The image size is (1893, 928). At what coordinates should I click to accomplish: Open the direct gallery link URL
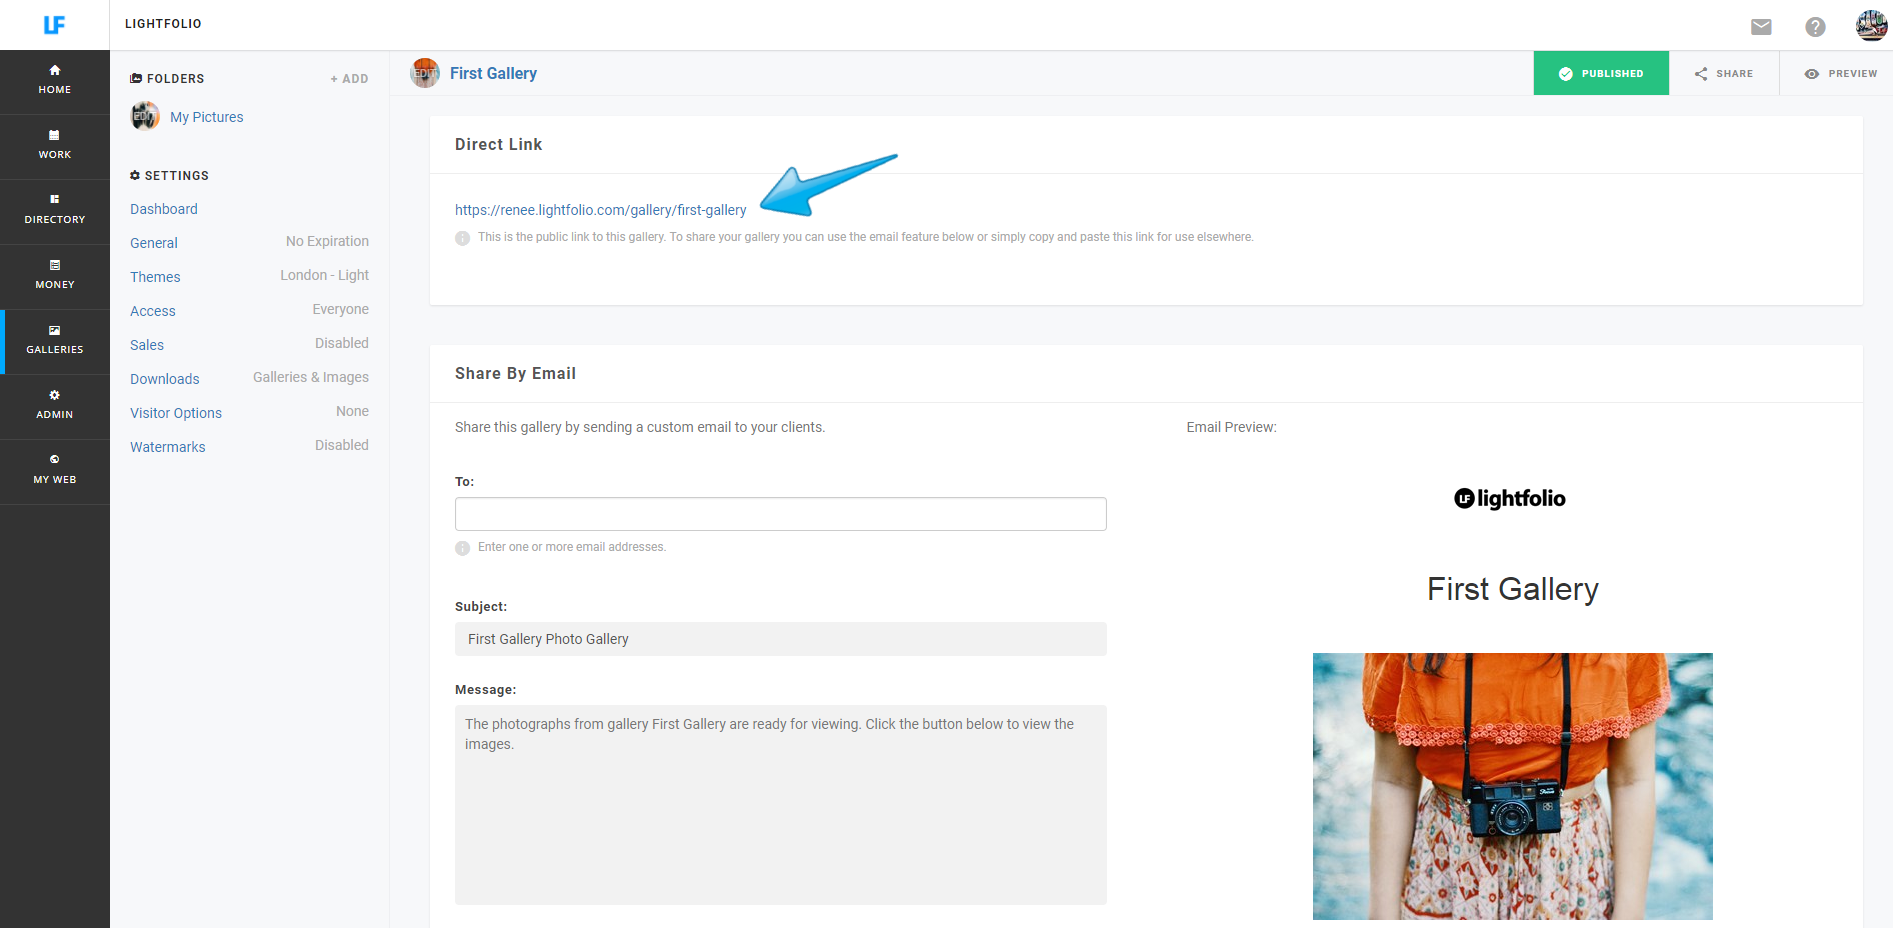[x=600, y=210]
